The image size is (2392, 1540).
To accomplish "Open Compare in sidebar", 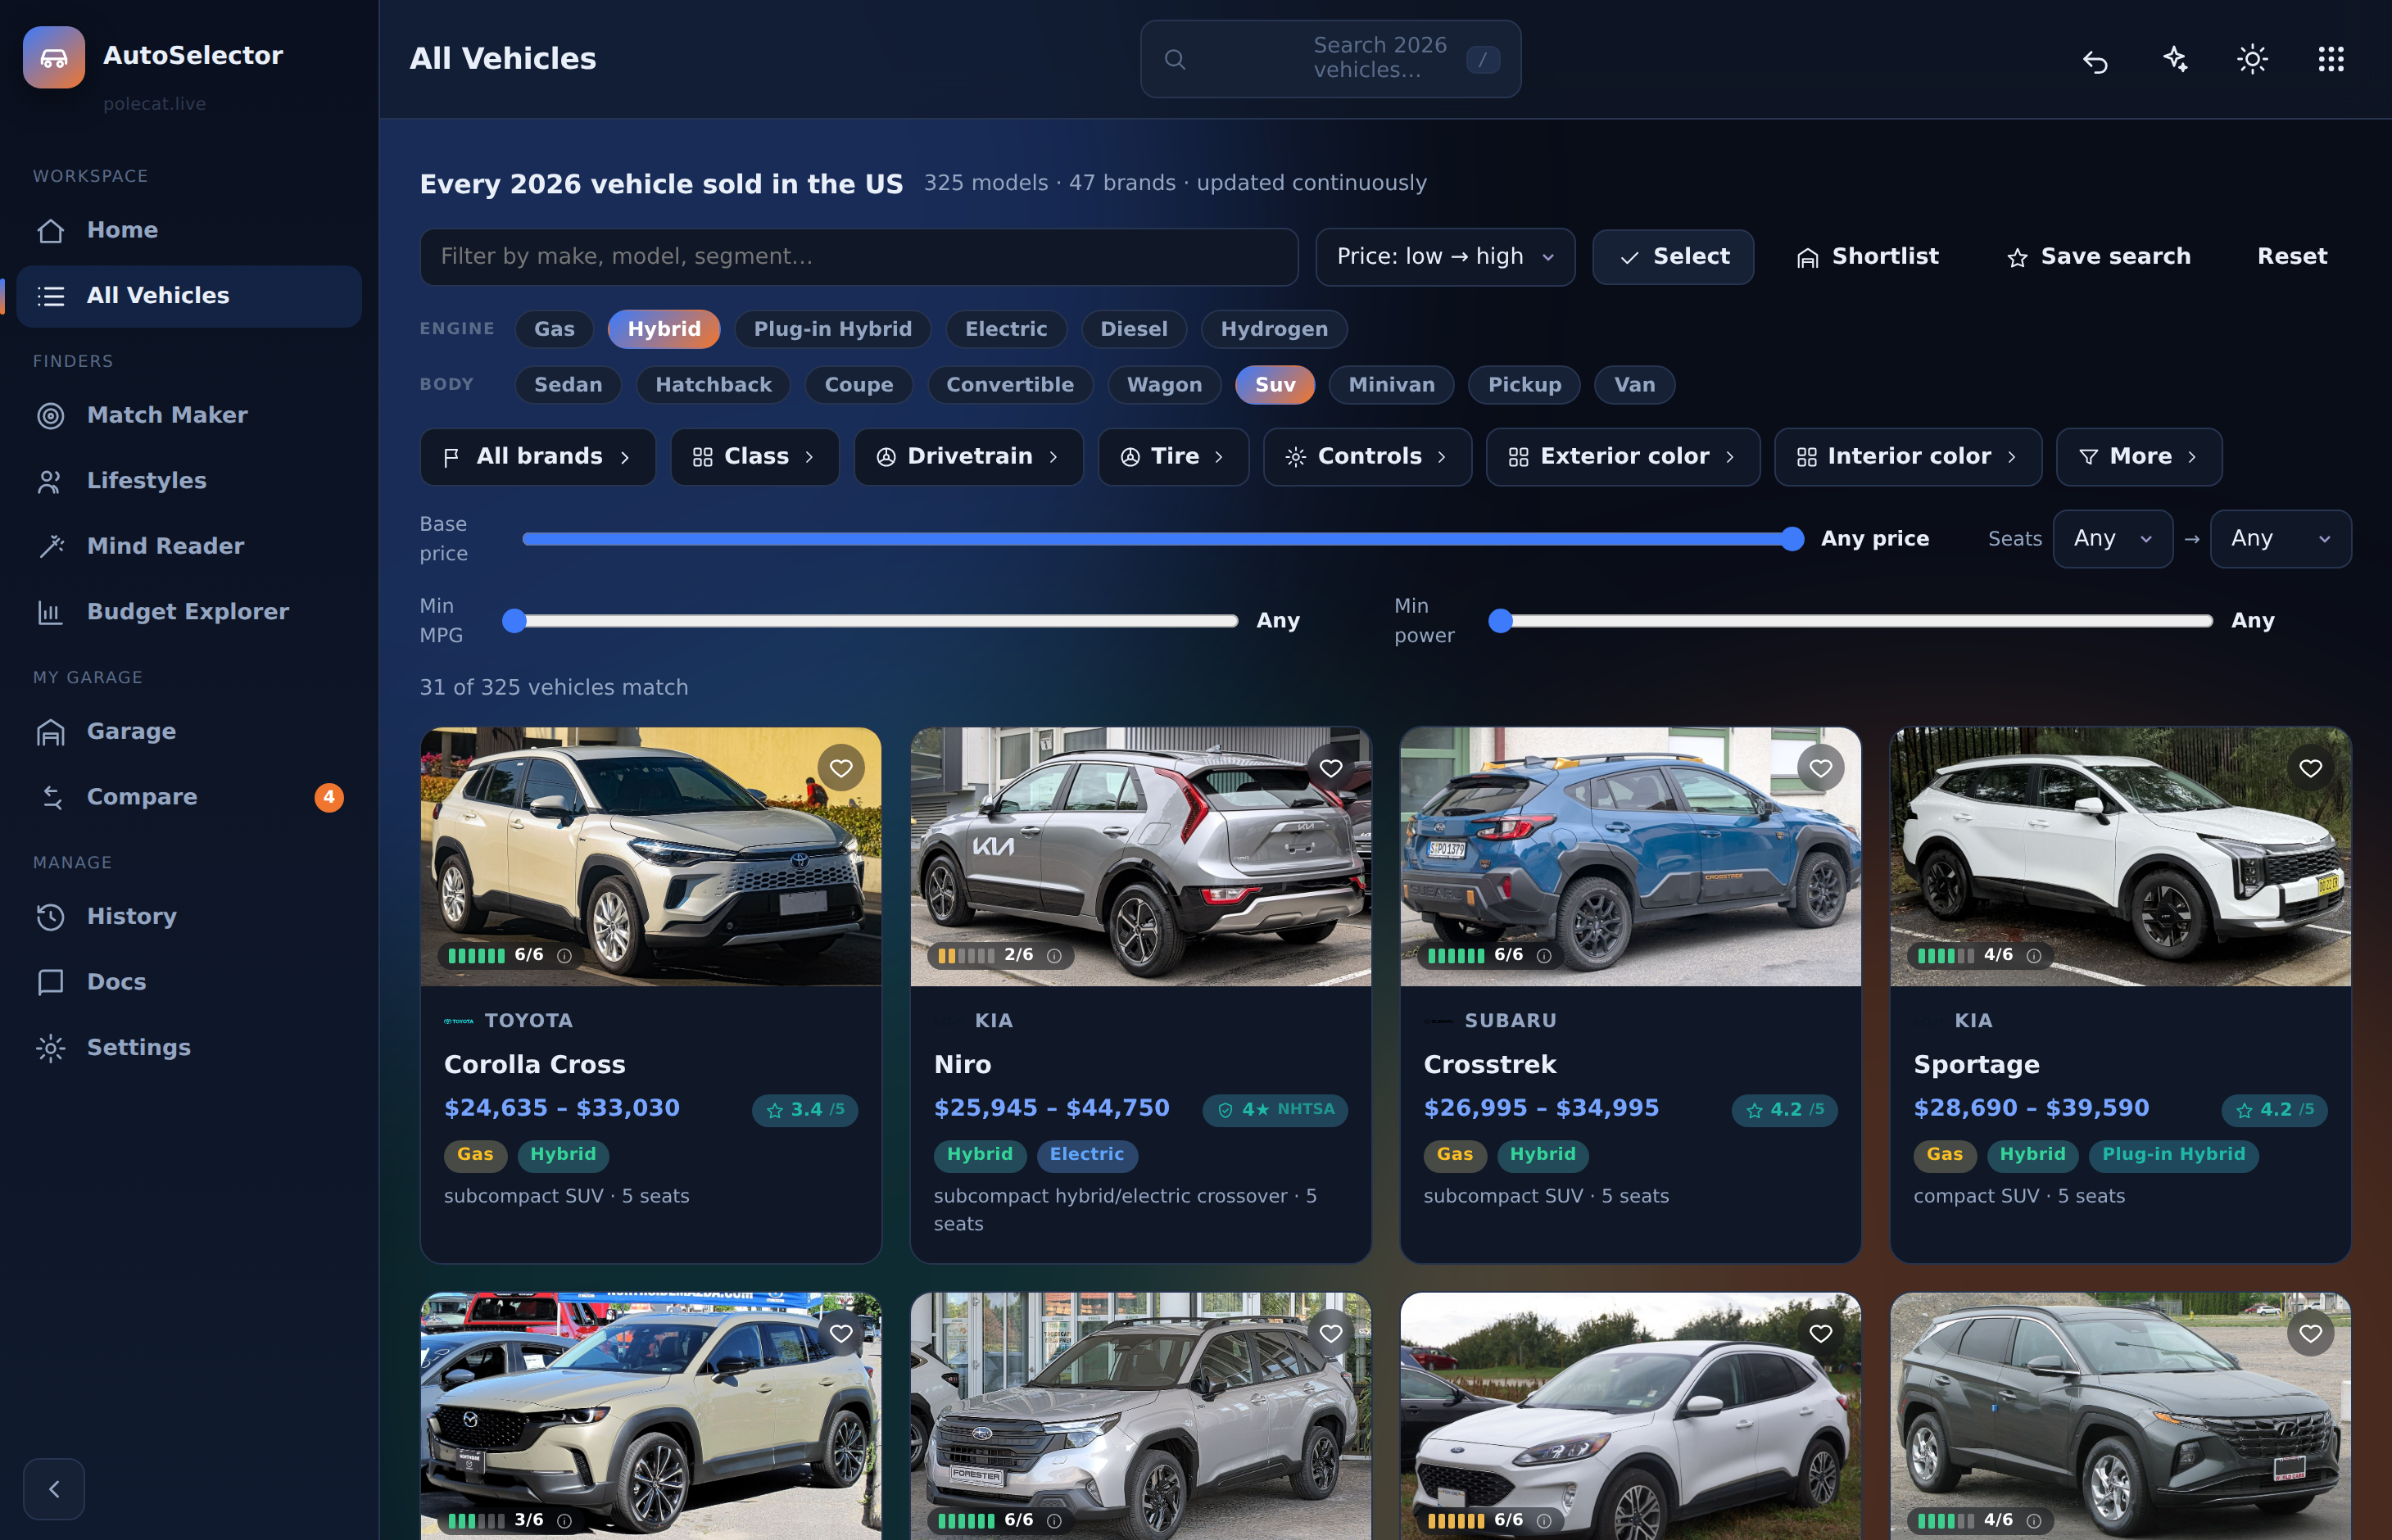I will click(189, 797).
